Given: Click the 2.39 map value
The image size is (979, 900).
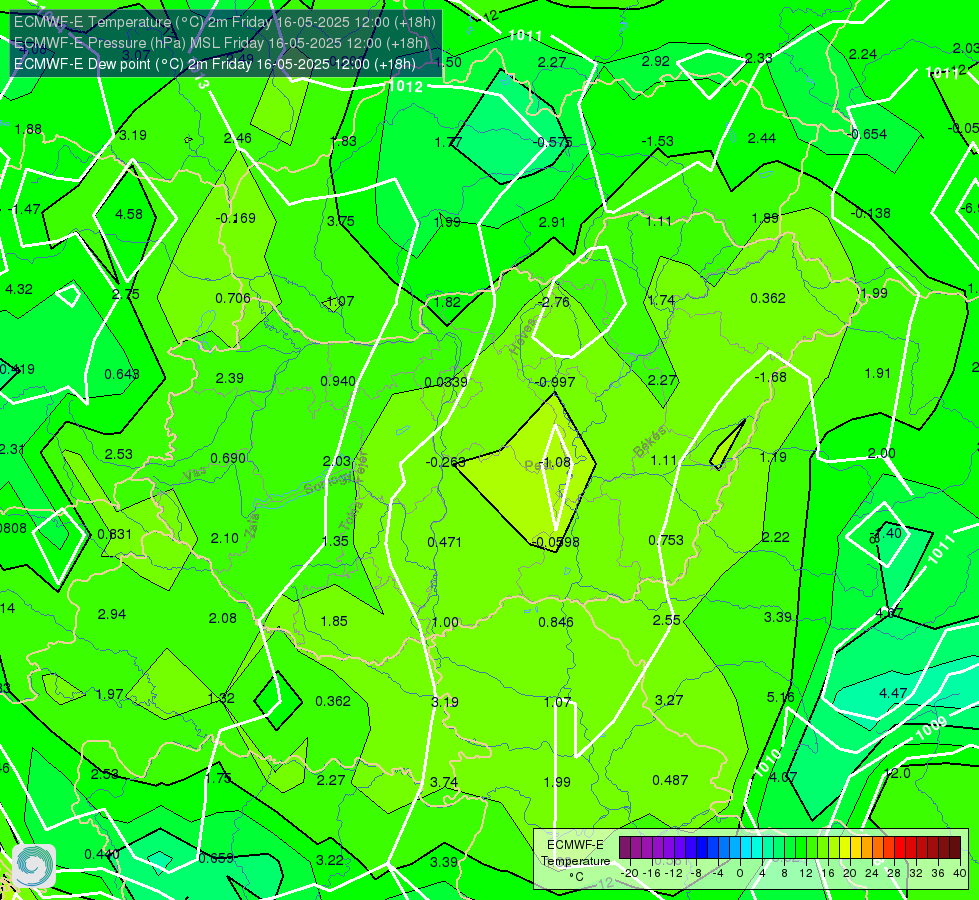Looking at the screenshot, I should [229, 378].
